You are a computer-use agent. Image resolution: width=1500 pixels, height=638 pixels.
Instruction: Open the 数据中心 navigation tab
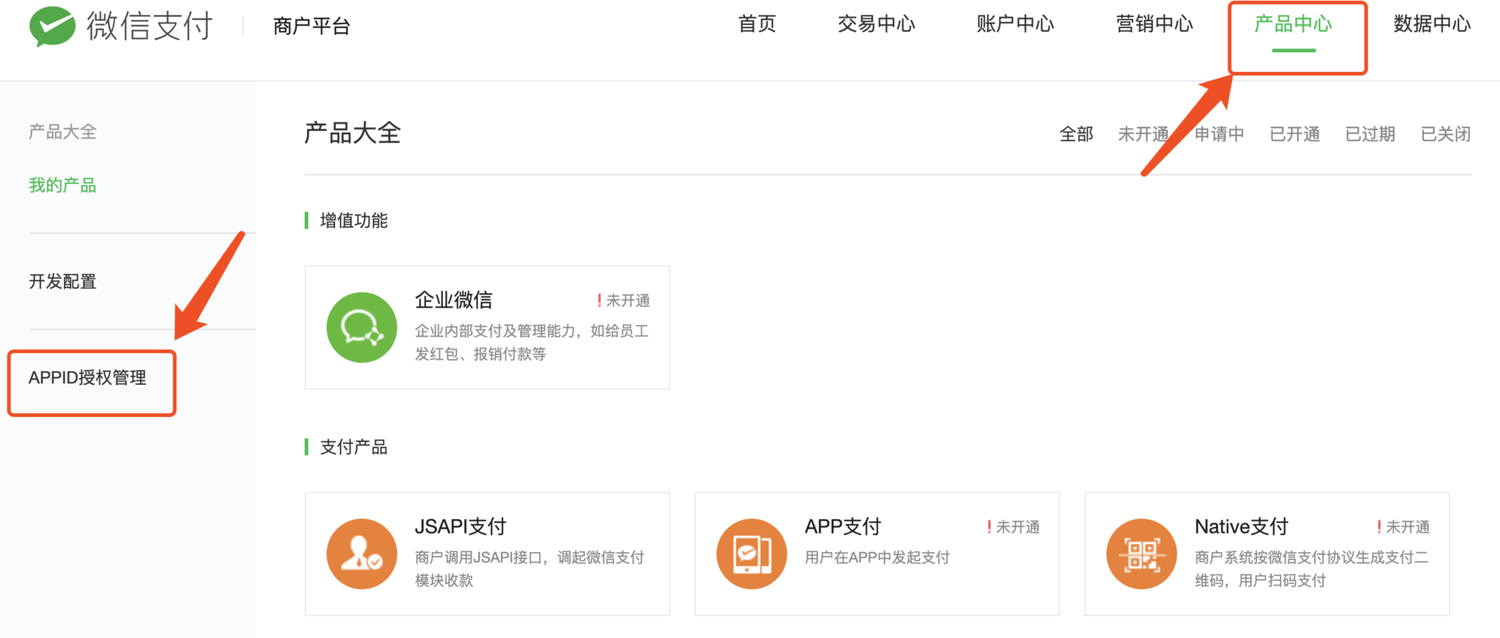(1432, 25)
